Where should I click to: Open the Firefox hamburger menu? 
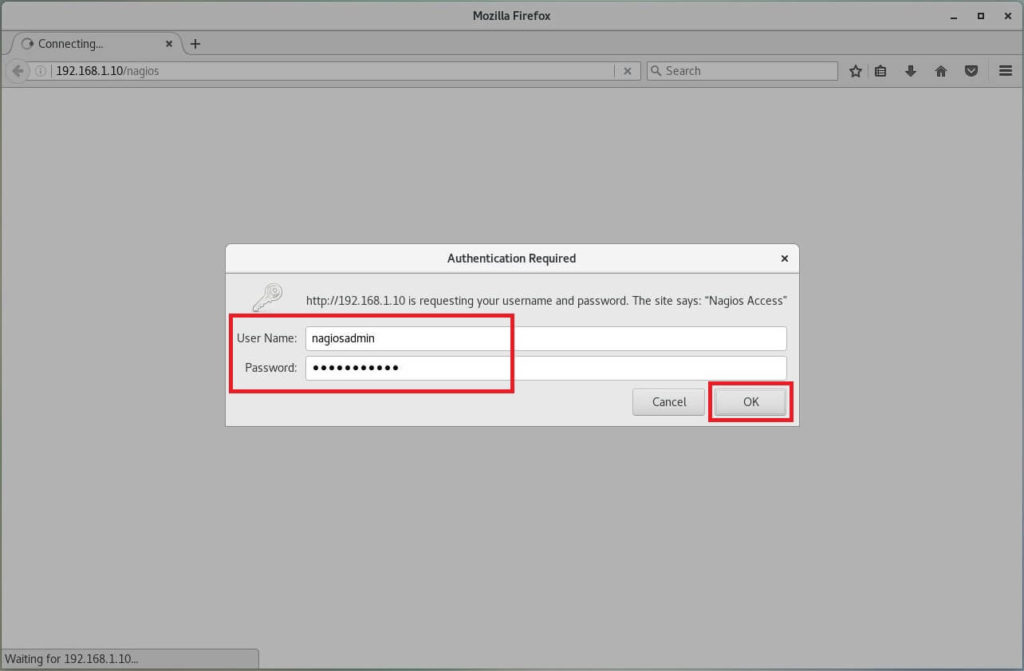[1005, 71]
